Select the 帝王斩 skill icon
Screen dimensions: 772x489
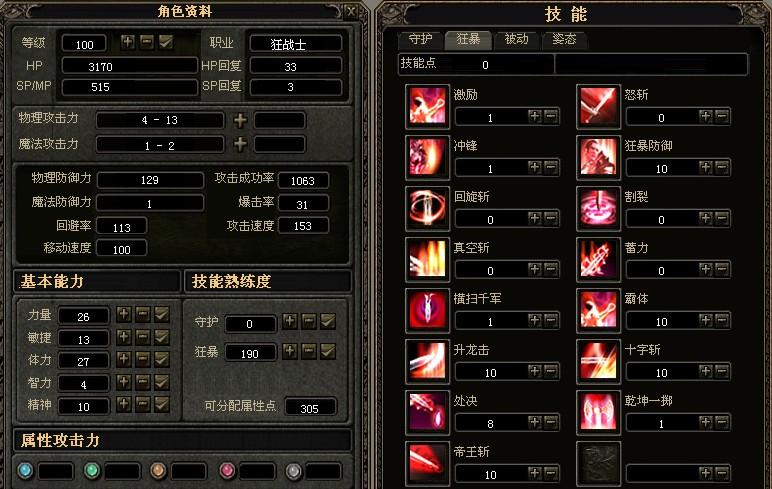(x=427, y=463)
